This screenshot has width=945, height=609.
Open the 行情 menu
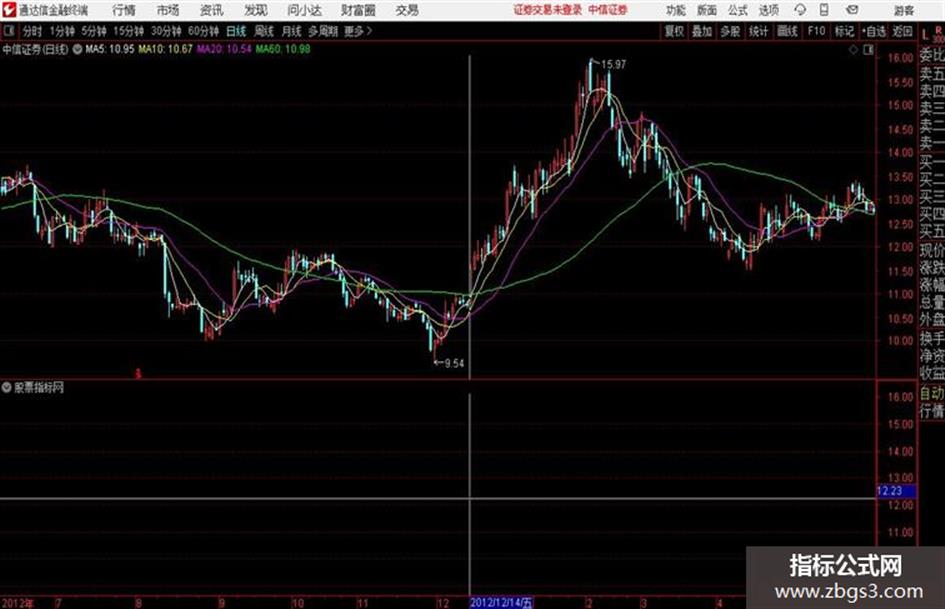tap(124, 10)
